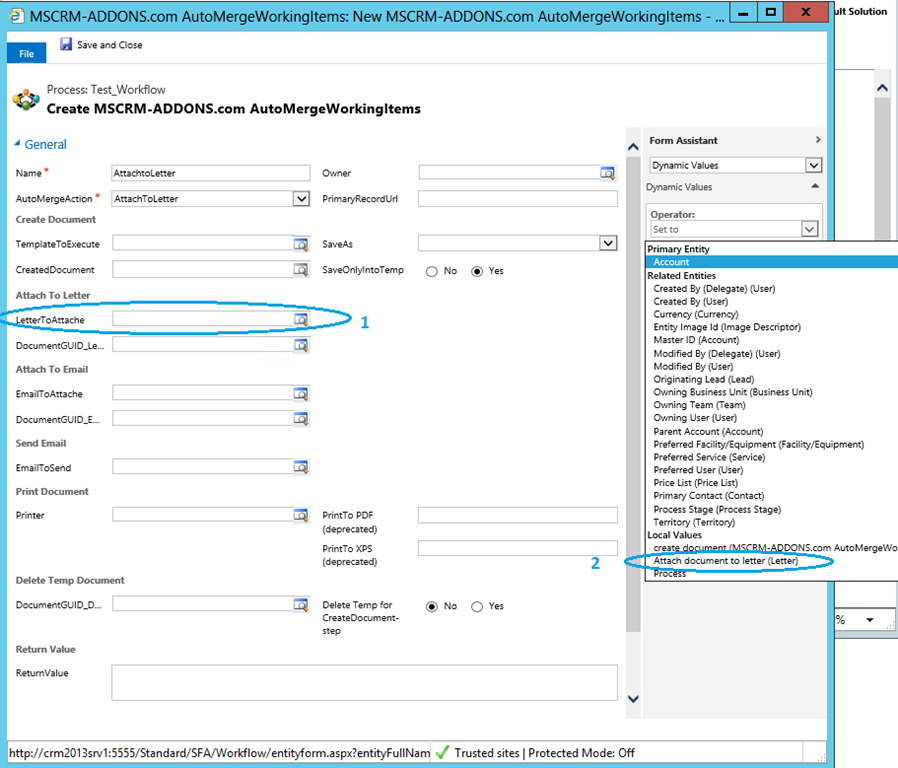Image resolution: width=898 pixels, height=768 pixels.
Task: Click the Save and Close disk icon
Action: click(66, 44)
